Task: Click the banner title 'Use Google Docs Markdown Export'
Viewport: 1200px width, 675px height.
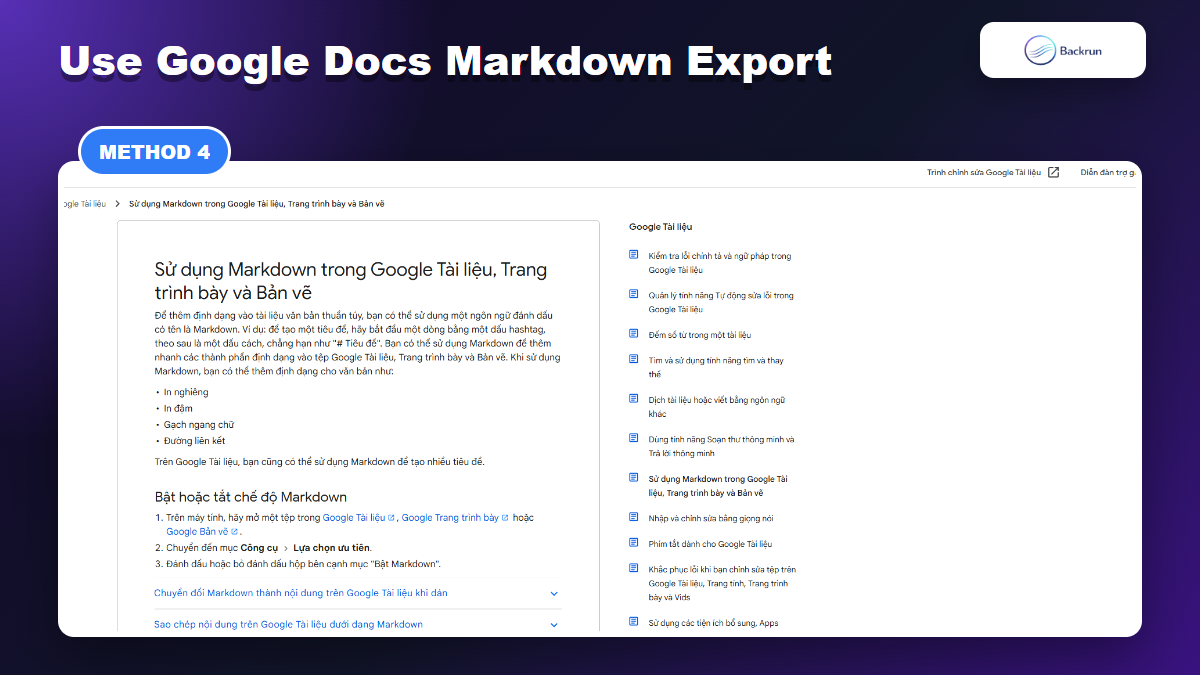Action: tap(445, 62)
